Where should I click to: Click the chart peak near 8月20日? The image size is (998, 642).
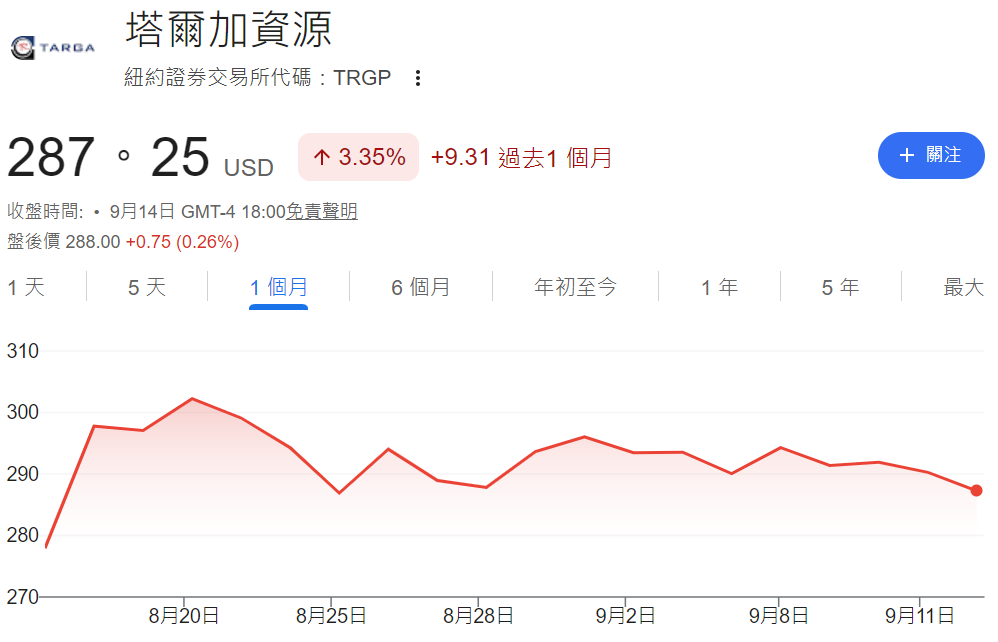[192, 399]
